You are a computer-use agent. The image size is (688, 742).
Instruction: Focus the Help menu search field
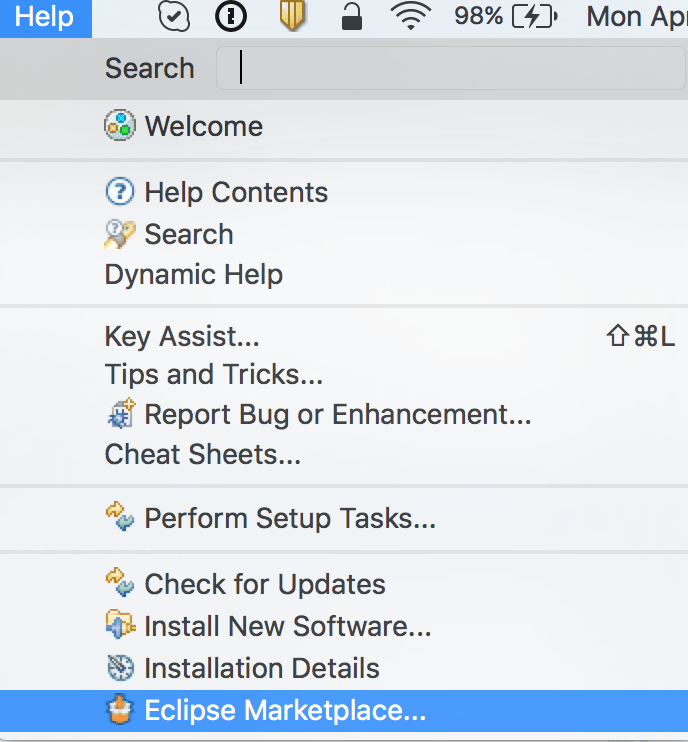tap(450, 68)
